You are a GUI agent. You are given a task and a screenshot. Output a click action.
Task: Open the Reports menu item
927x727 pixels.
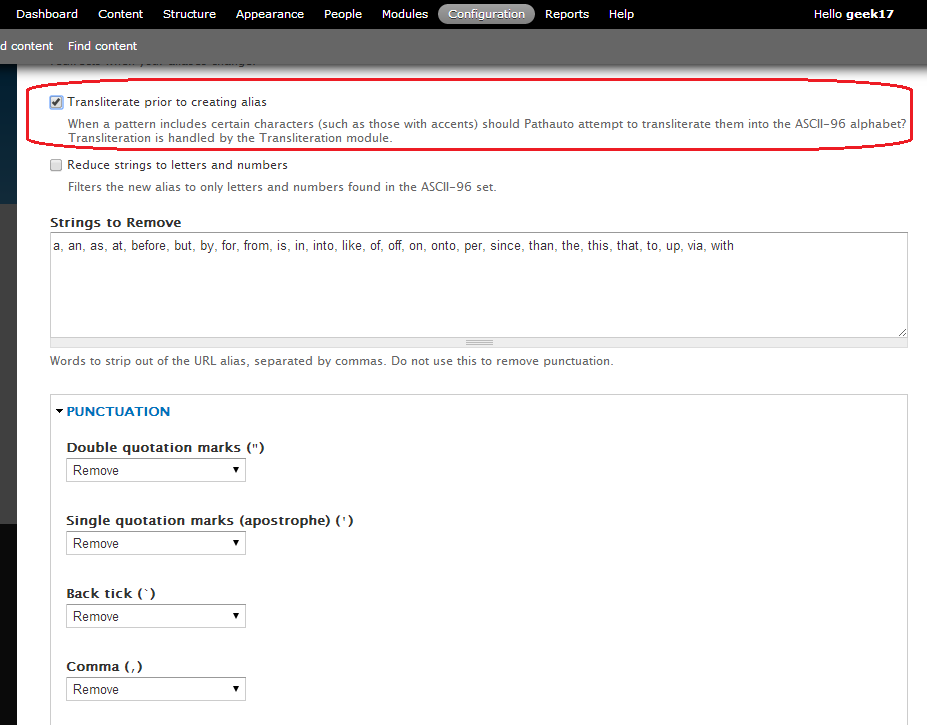tap(567, 14)
